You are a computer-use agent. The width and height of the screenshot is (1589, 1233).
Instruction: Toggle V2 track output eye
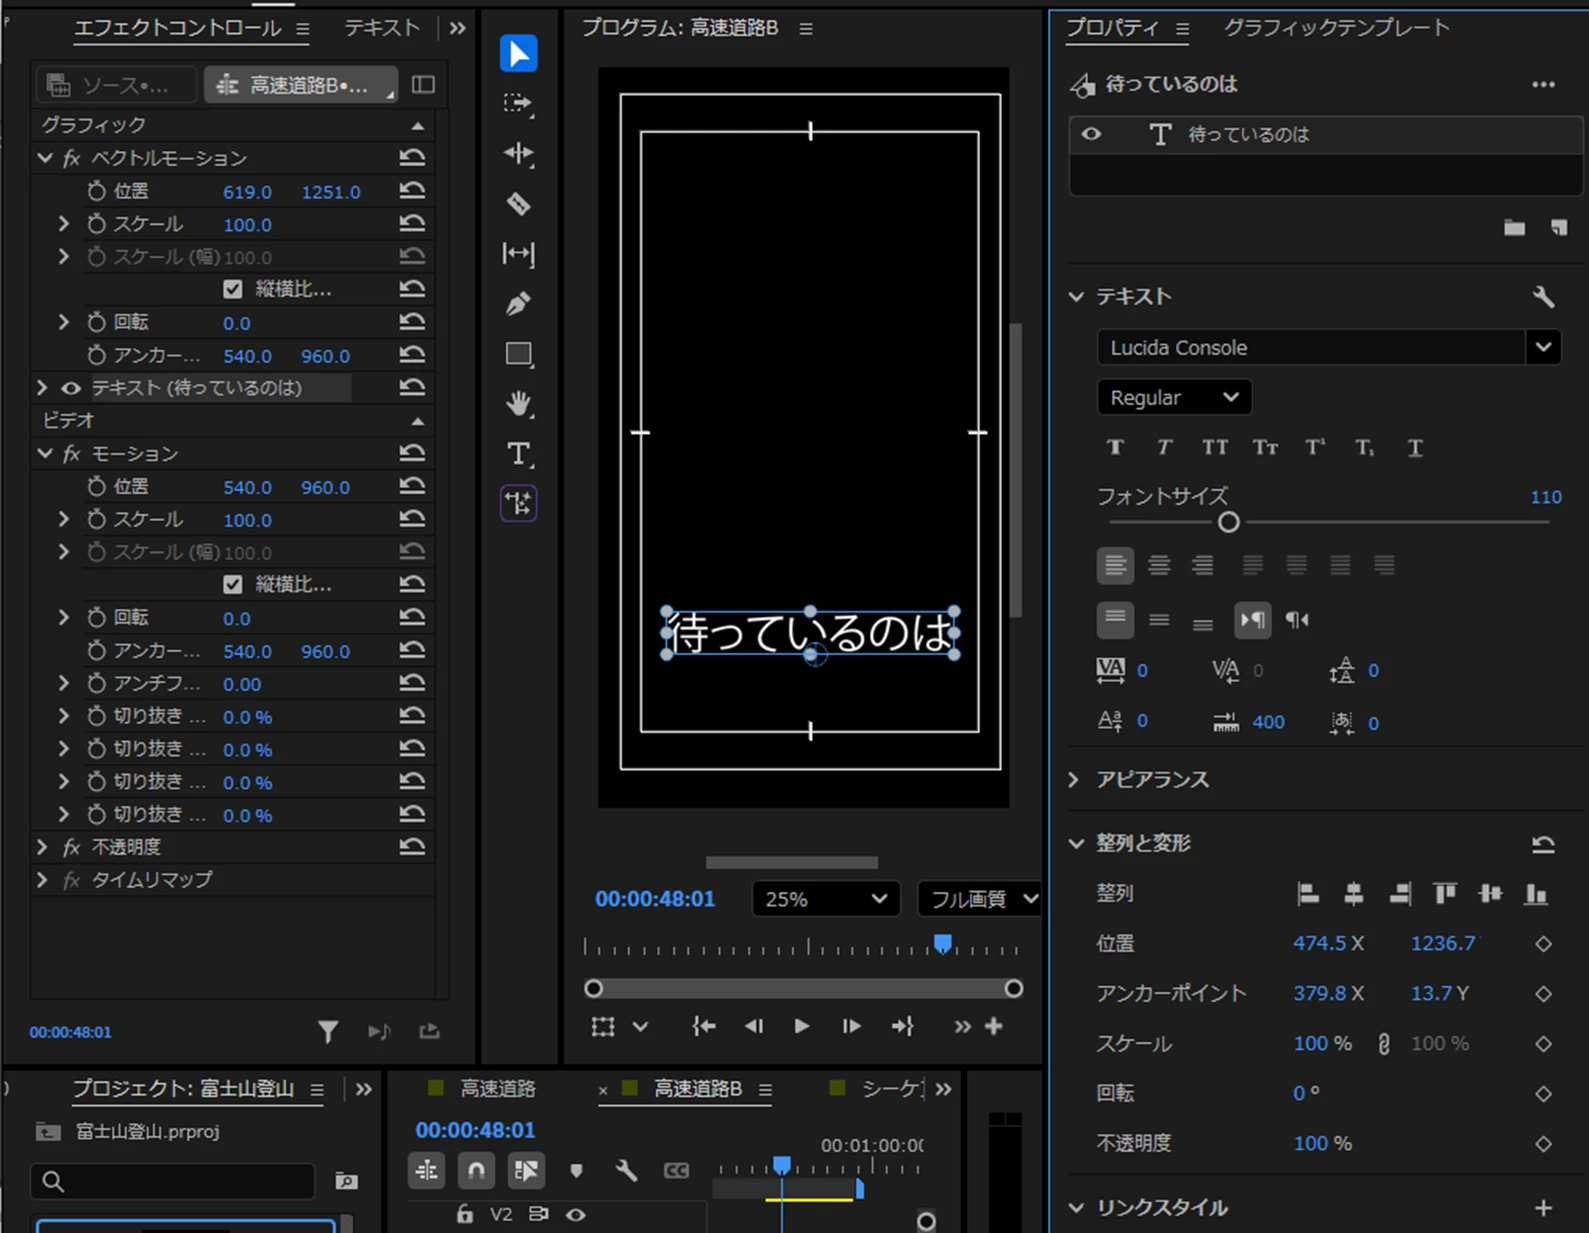coord(576,1215)
